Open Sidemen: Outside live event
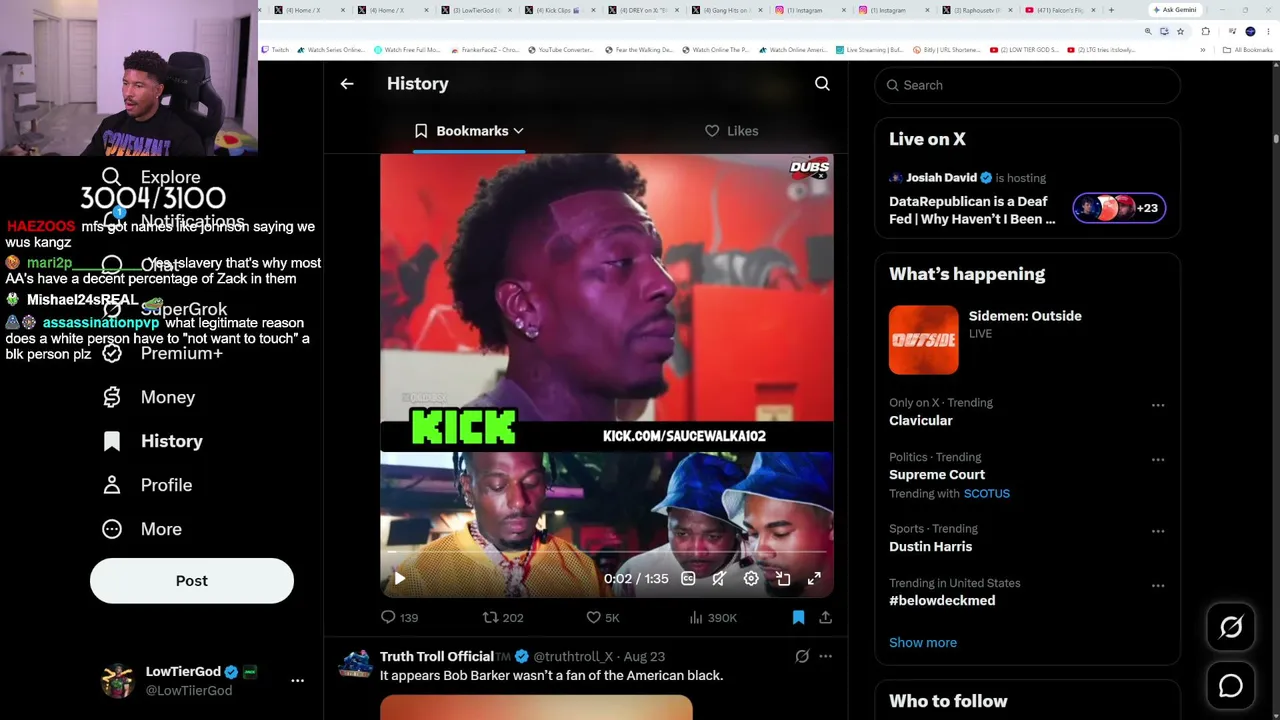Image resolution: width=1280 pixels, height=720 pixels. coord(1025,316)
